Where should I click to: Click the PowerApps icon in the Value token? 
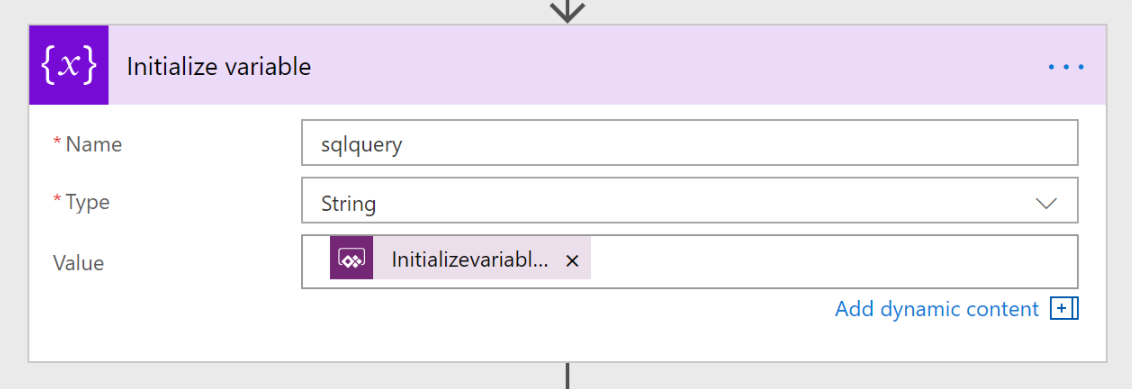352,258
